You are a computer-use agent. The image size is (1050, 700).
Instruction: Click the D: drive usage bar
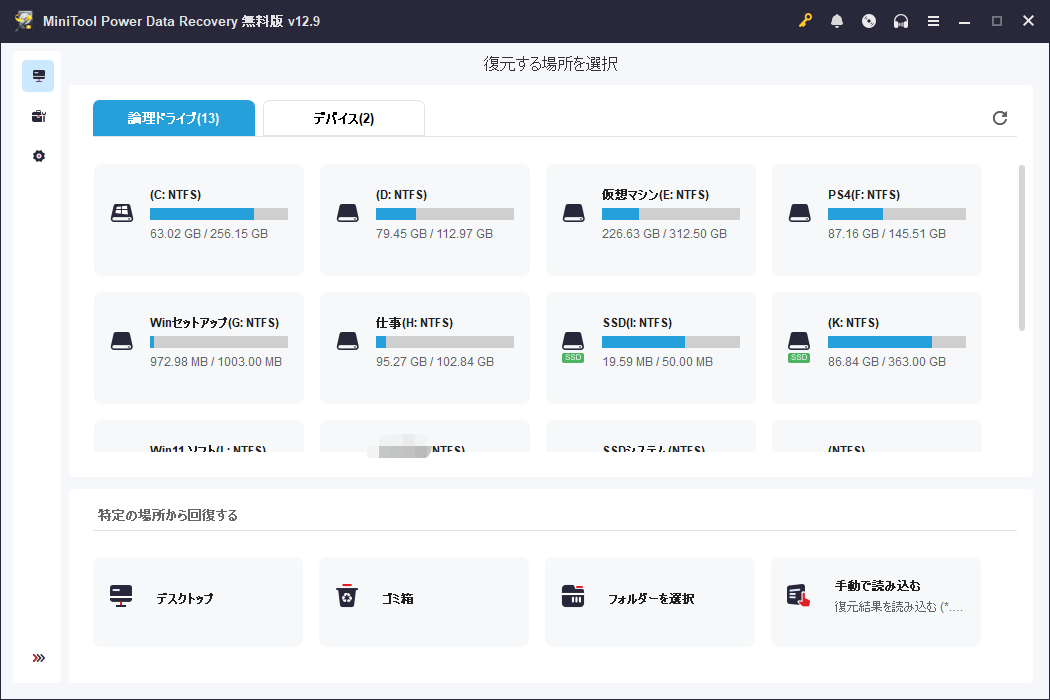[x=445, y=214]
